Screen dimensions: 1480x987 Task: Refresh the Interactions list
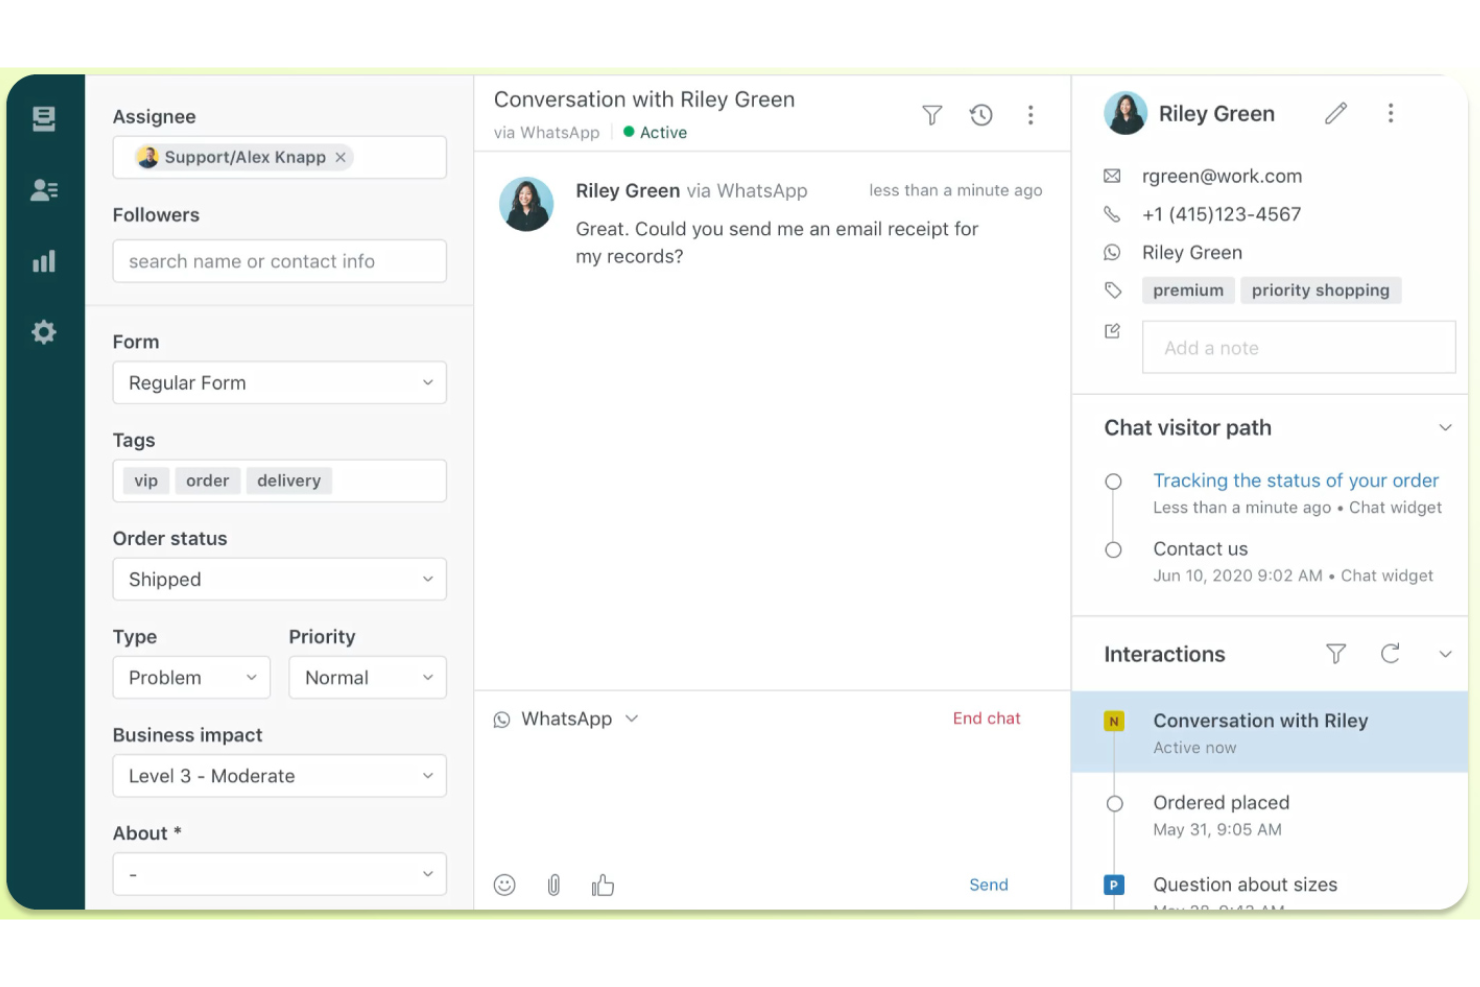point(1390,654)
